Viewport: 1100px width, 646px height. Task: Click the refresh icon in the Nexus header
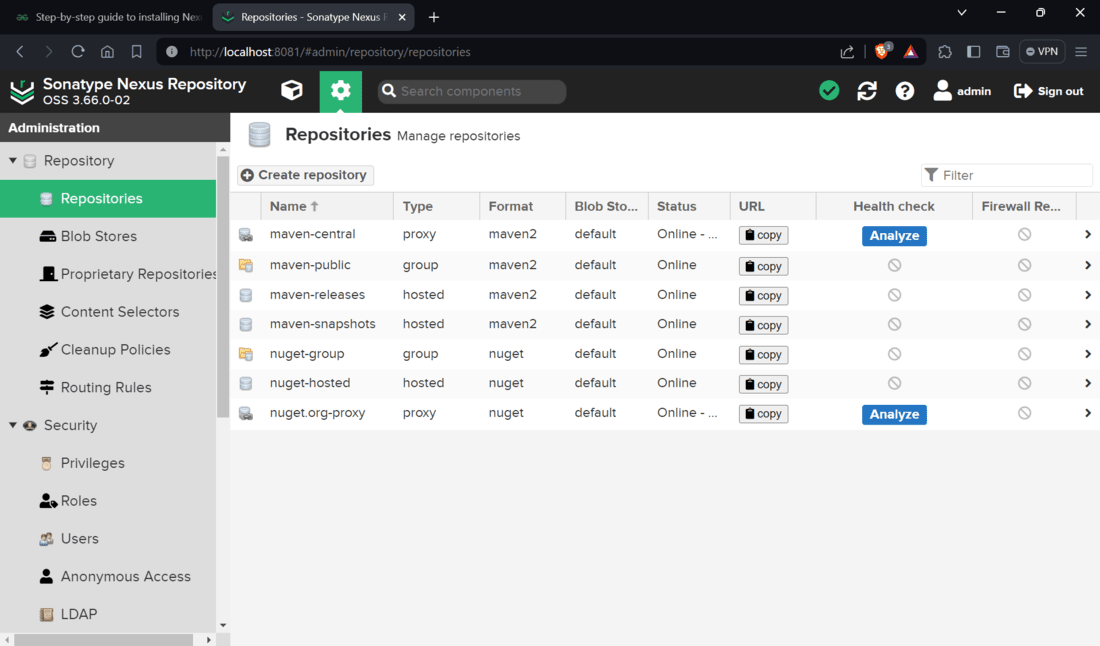pos(866,90)
